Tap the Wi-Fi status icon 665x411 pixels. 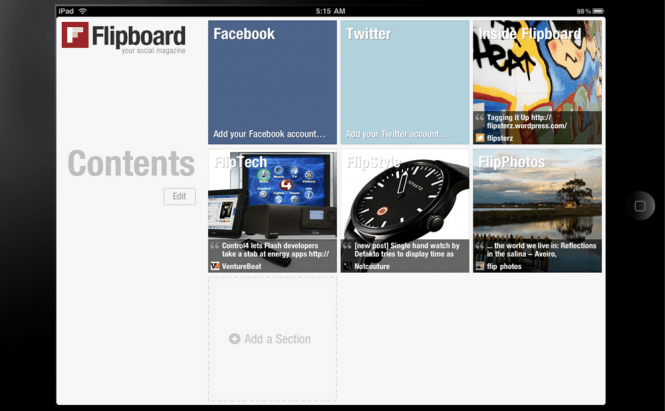pos(83,11)
